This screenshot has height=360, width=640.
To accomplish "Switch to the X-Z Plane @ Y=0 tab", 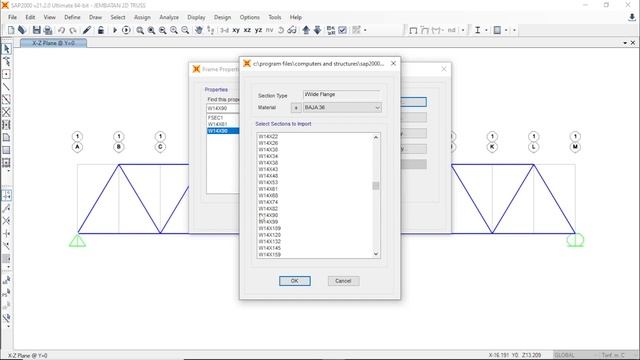I will pos(53,43).
